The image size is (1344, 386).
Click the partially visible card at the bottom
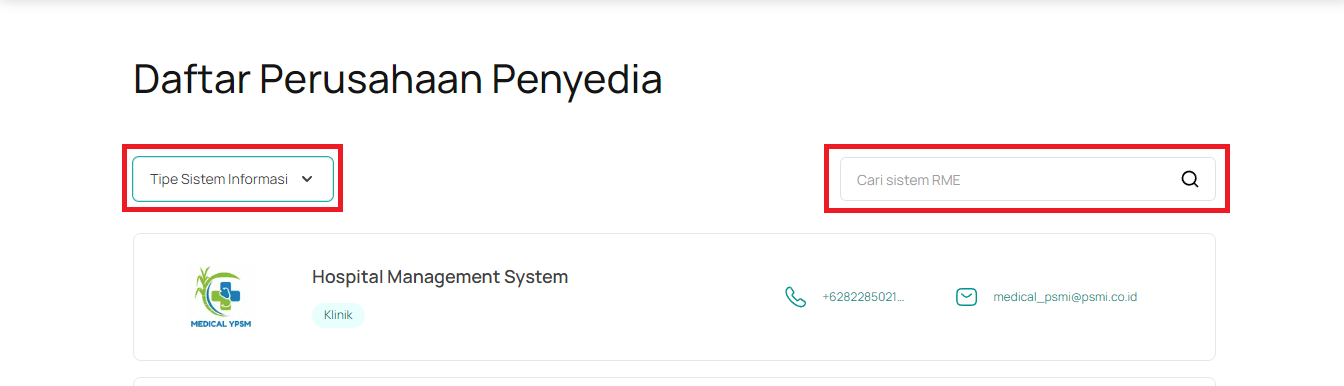click(x=674, y=381)
